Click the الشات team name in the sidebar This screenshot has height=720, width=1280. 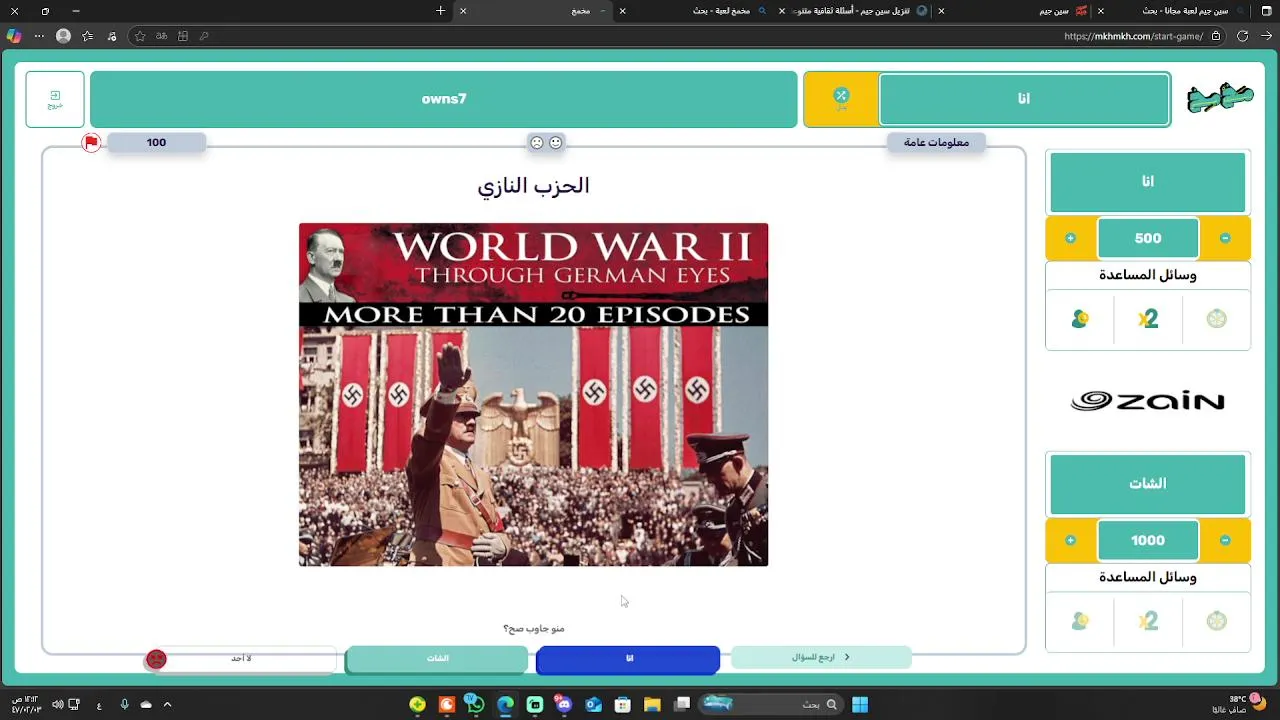1148,484
